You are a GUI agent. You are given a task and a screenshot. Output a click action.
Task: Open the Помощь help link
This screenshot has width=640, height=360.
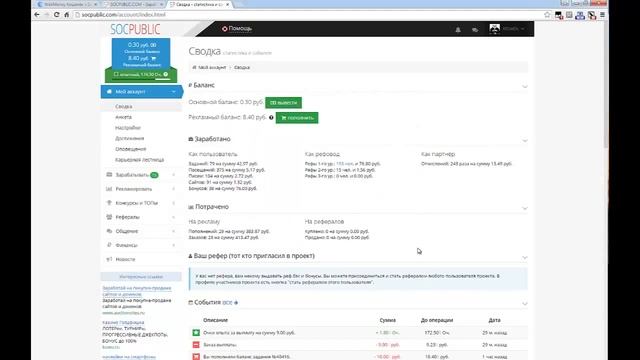[237, 29]
